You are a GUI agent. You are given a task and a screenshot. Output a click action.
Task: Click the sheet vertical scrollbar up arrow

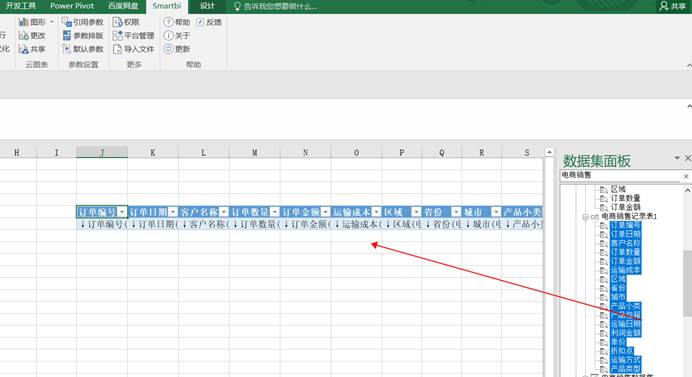click(549, 152)
